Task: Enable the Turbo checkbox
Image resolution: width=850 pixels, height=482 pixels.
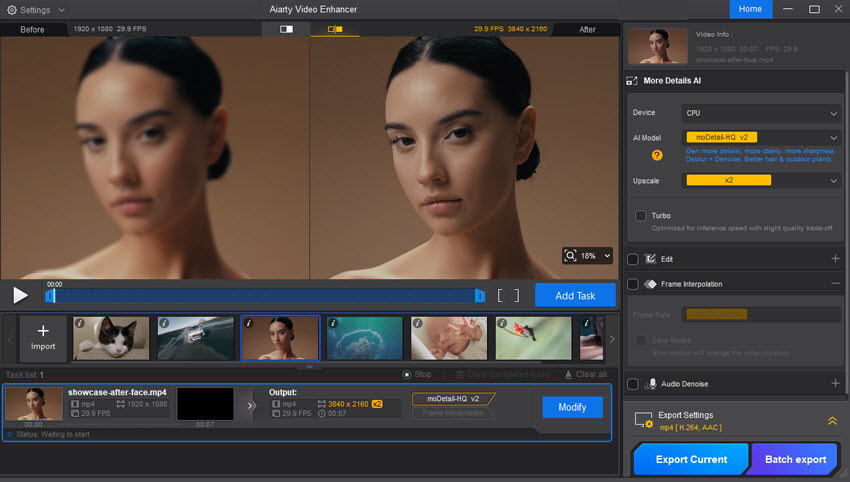Action: click(640, 216)
